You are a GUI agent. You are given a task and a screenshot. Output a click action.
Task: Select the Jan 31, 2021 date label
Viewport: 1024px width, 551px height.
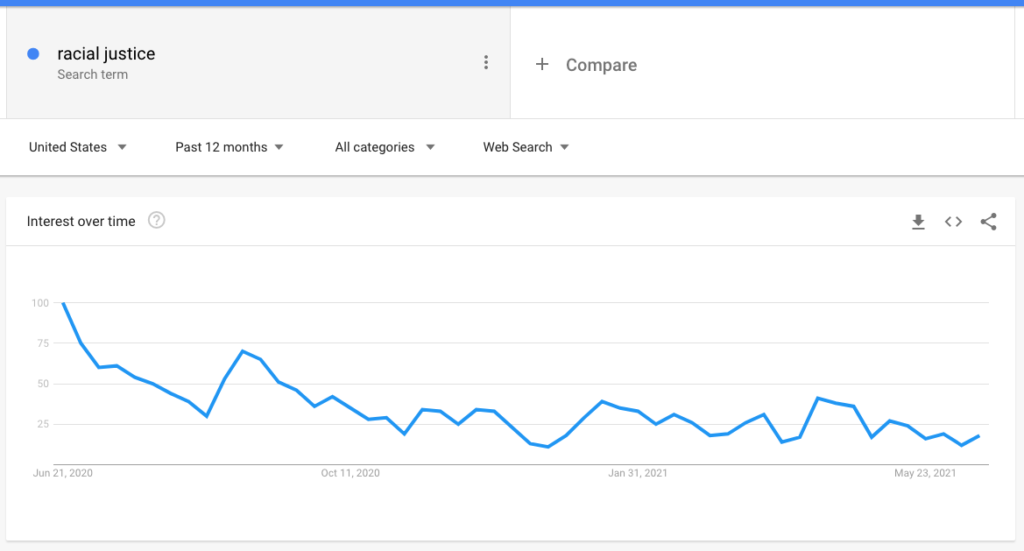pyautogui.click(x=637, y=473)
